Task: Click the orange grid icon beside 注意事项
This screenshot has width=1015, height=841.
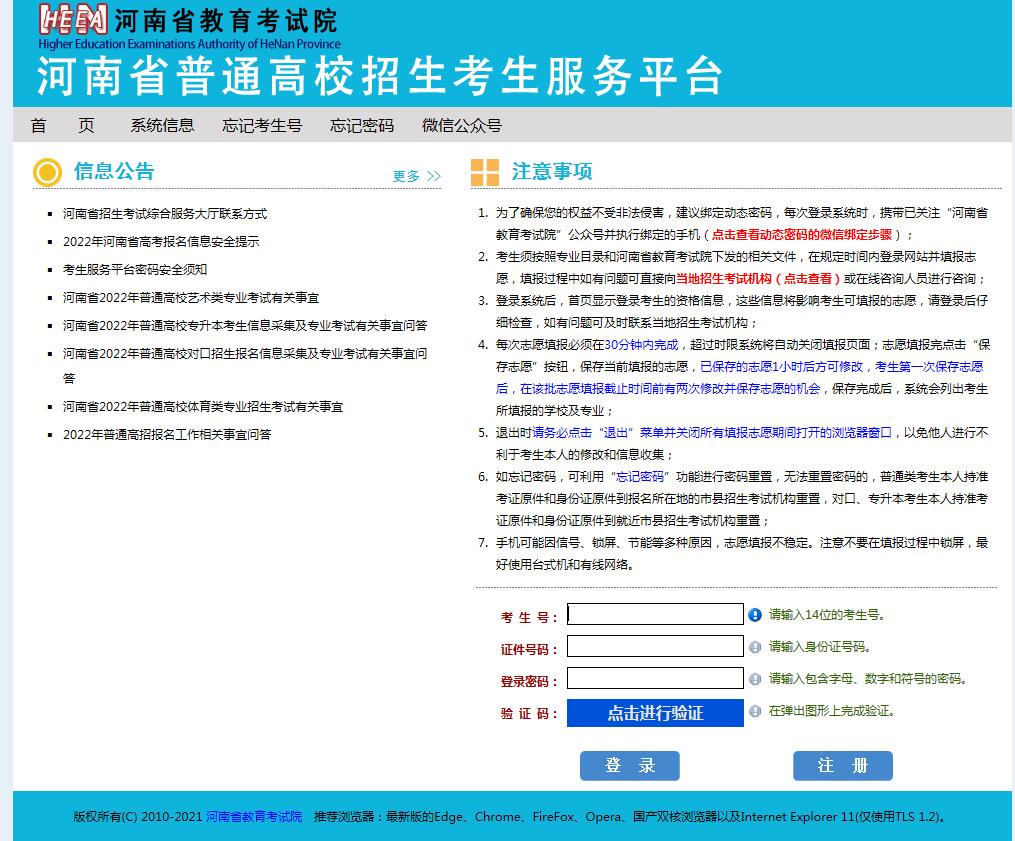Action: 485,172
